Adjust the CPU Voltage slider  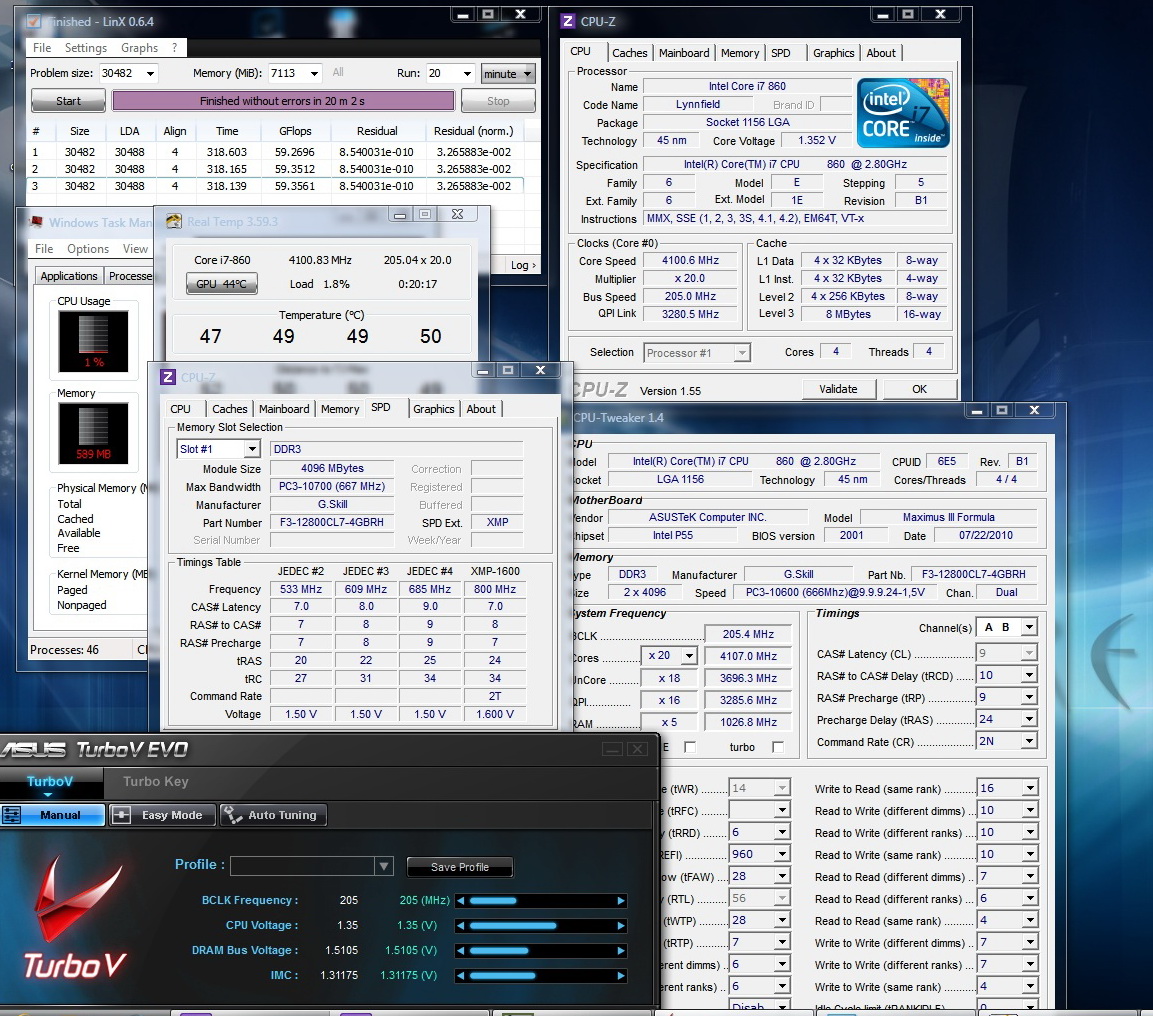(540, 926)
